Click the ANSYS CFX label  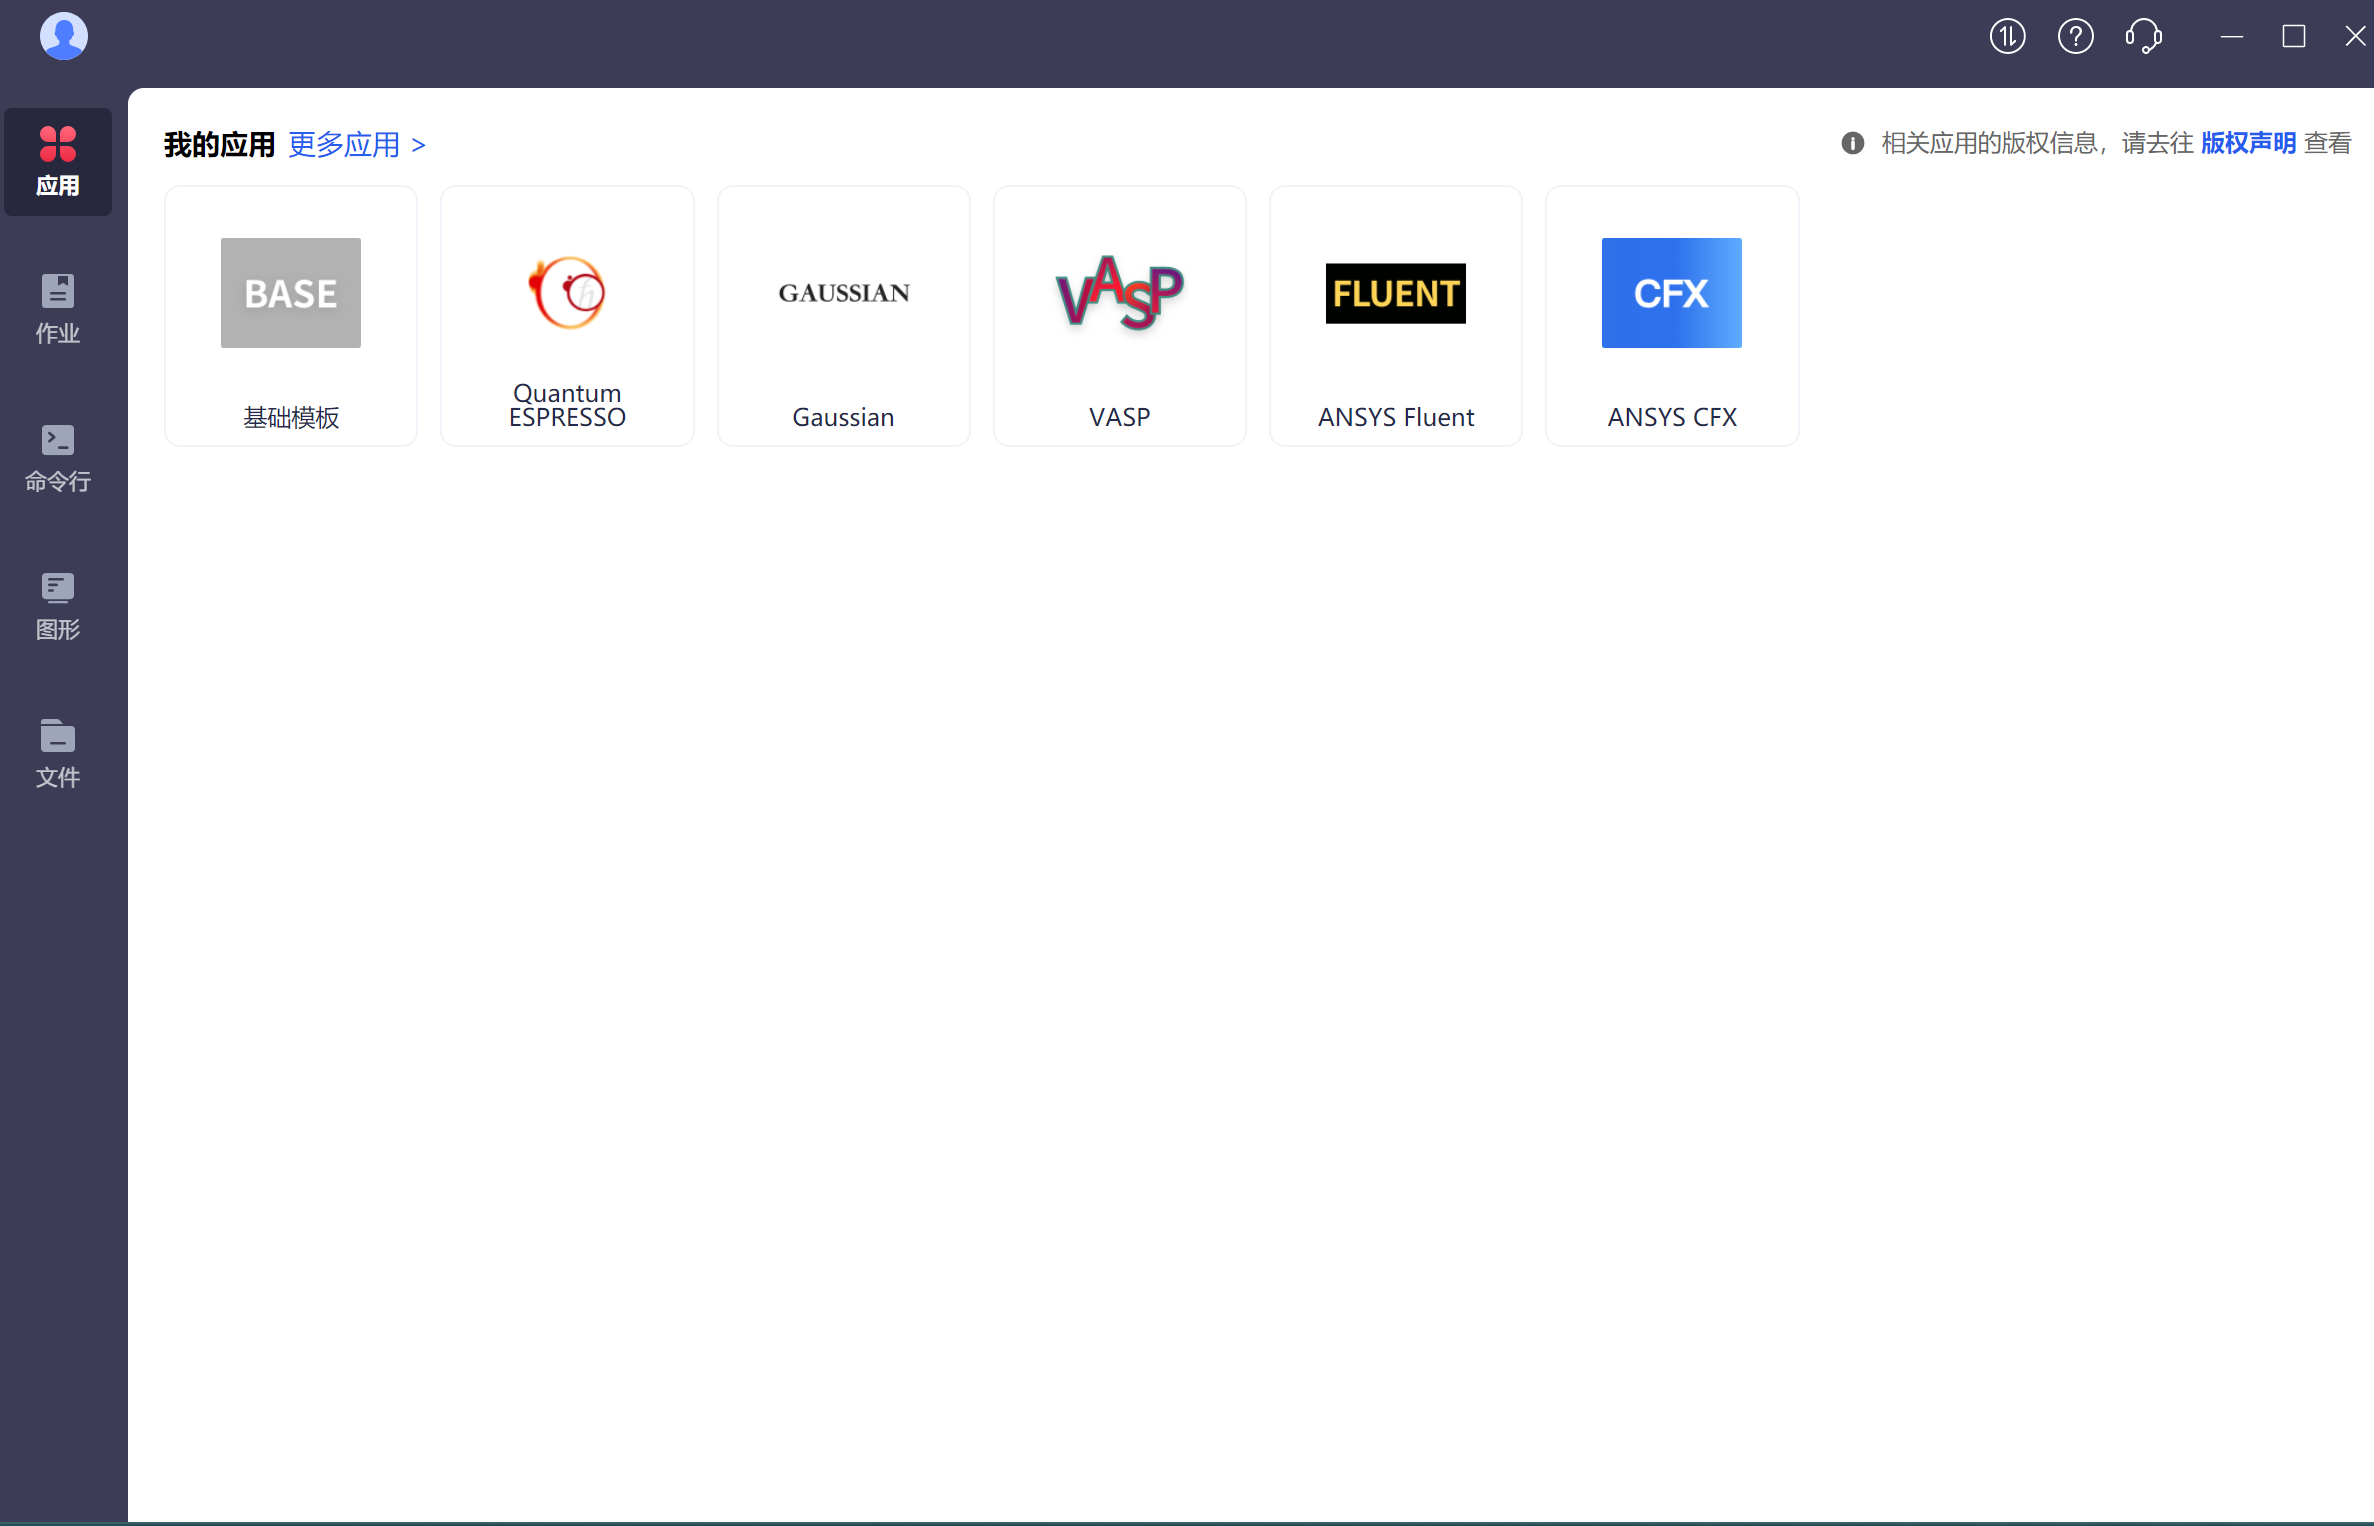1672,418
